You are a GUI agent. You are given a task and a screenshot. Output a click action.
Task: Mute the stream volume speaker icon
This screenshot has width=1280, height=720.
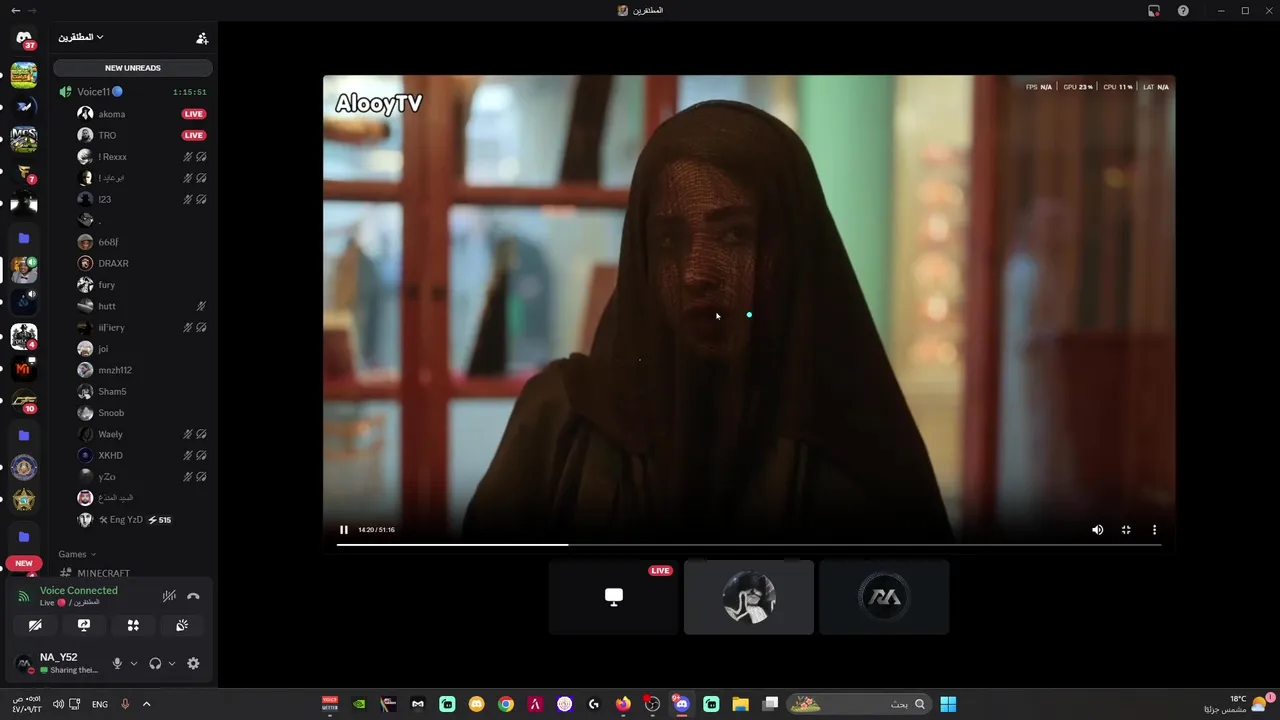click(x=1097, y=530)
